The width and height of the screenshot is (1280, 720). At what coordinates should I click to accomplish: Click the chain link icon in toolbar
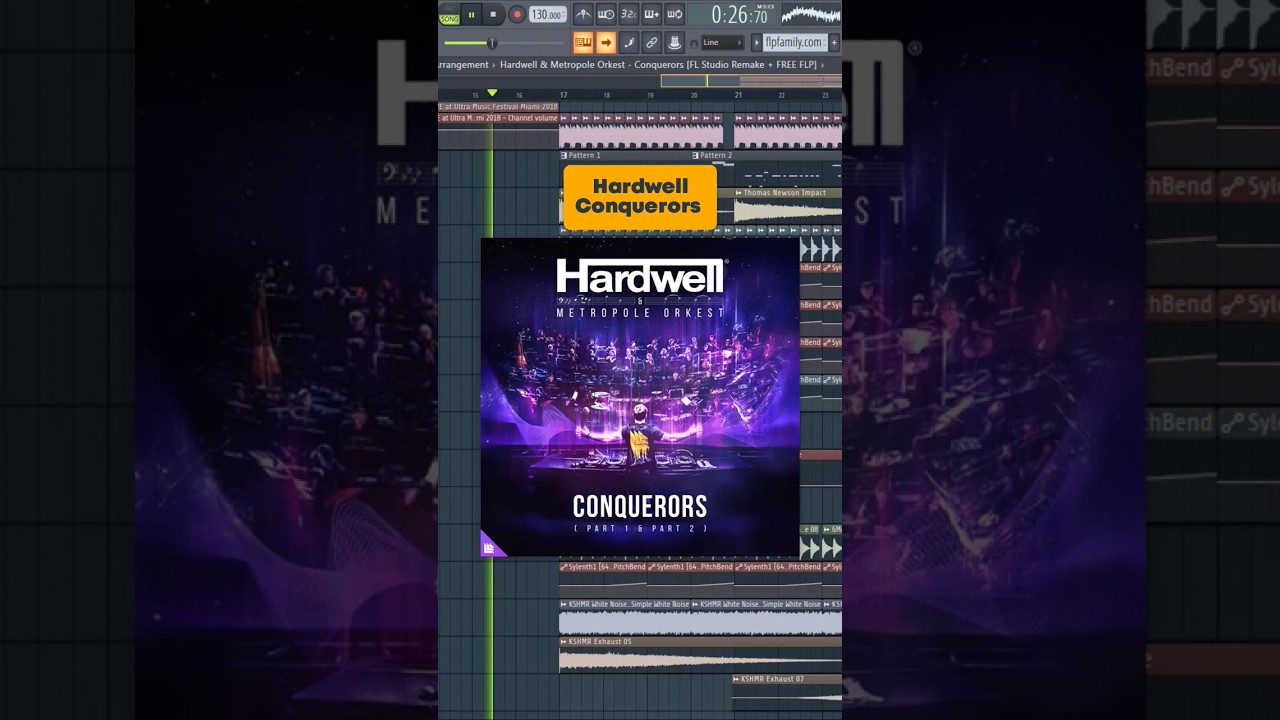[652, 42]
